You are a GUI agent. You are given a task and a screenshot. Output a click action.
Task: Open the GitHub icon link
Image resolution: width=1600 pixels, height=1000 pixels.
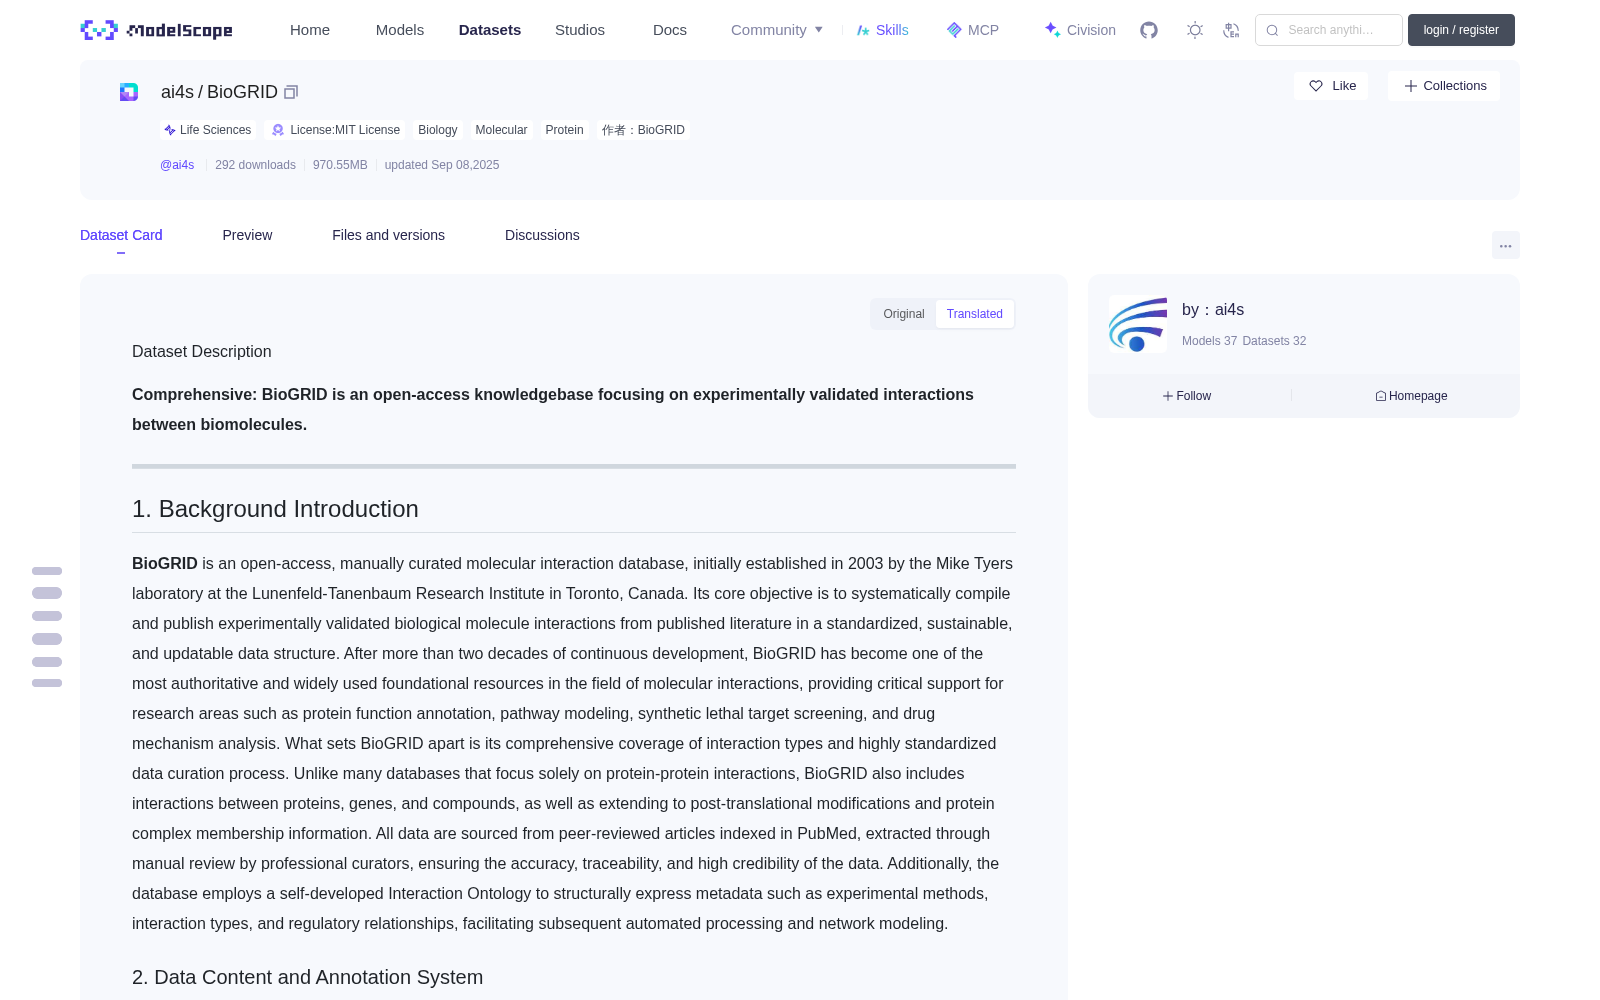(1149, 30)
